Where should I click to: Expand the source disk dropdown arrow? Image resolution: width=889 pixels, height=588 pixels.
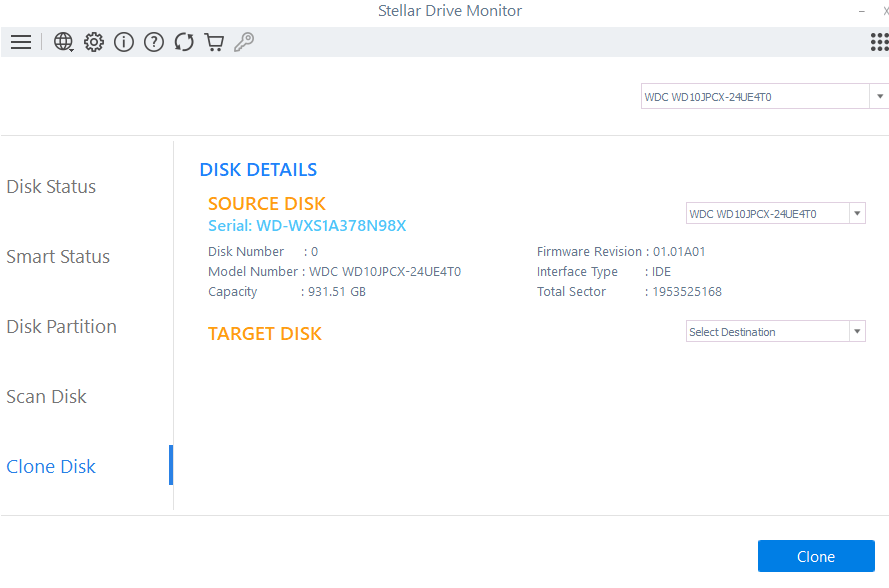point(857,213)
